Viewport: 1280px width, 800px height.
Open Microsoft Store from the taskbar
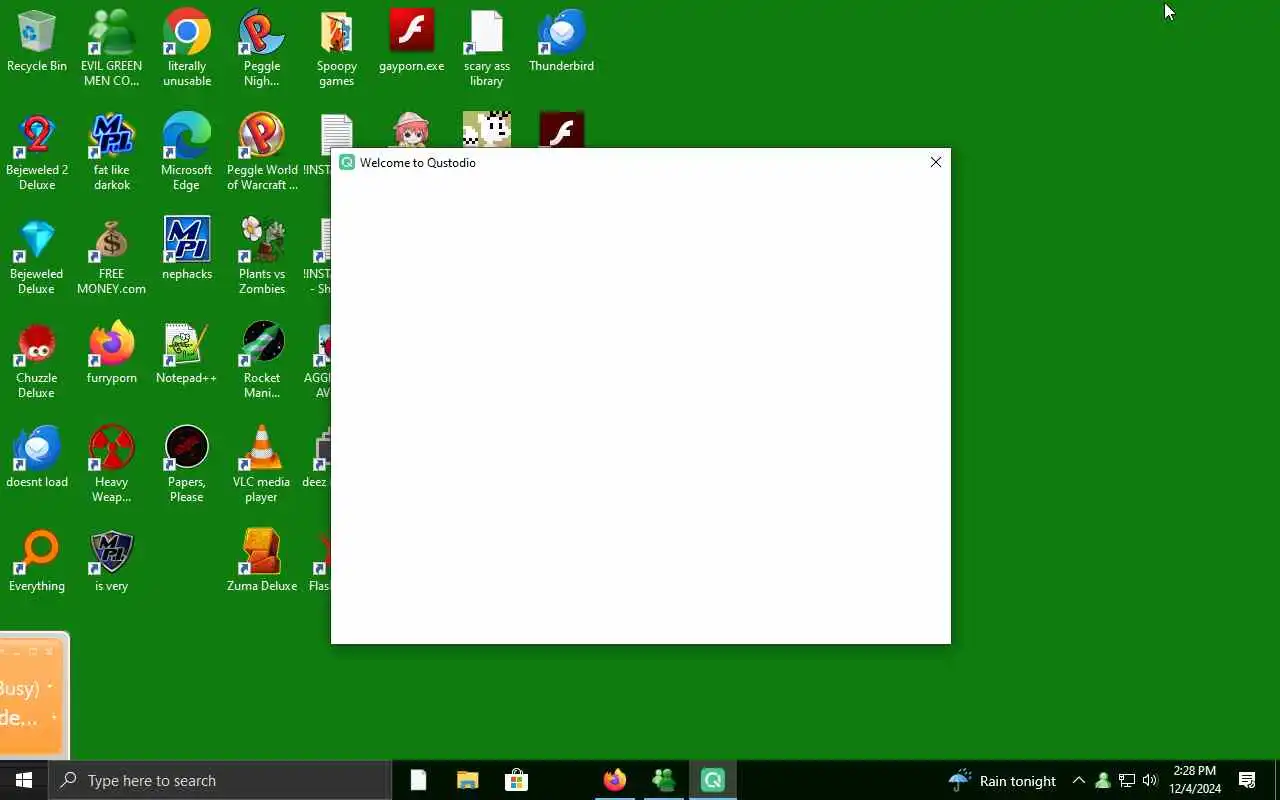(516, 780)
